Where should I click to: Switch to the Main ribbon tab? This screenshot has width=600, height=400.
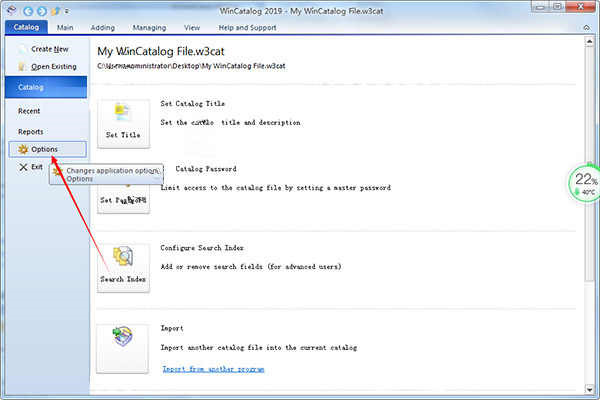[x=65, y=28]
